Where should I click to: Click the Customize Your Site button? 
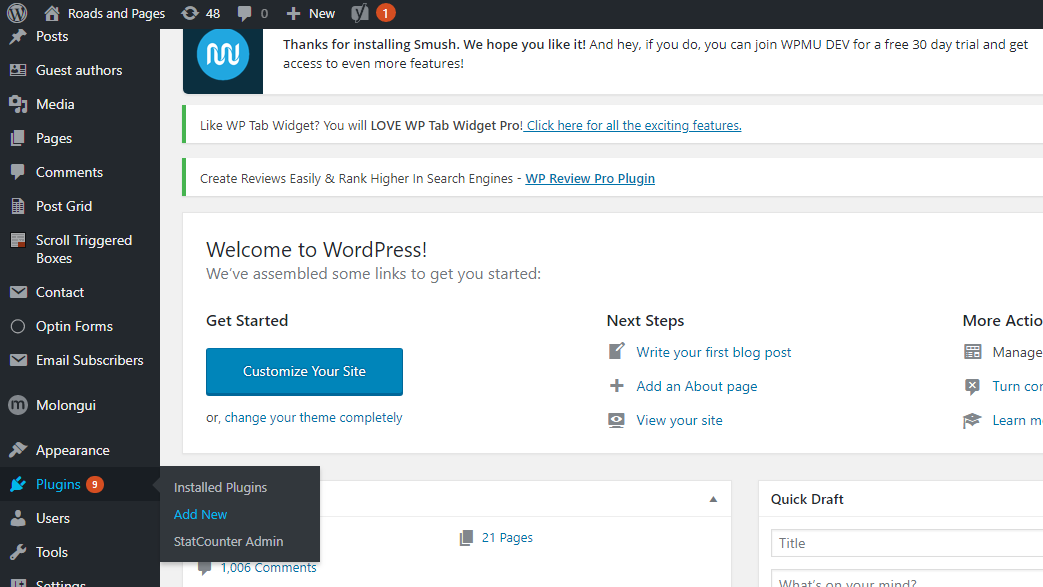pyautogui.click(x=304, y=371)
